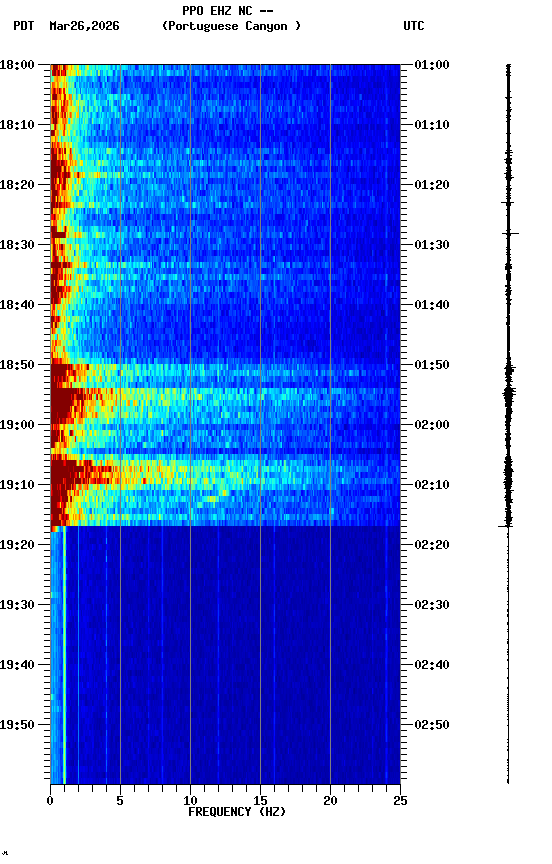Image resolution: width=552 pixels, height=864 pixels.
Task: Click the 'PDT' timezone label
Action: (x=24, y=26)
